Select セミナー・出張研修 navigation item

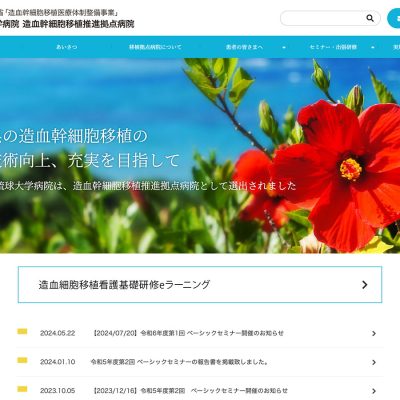333,47
